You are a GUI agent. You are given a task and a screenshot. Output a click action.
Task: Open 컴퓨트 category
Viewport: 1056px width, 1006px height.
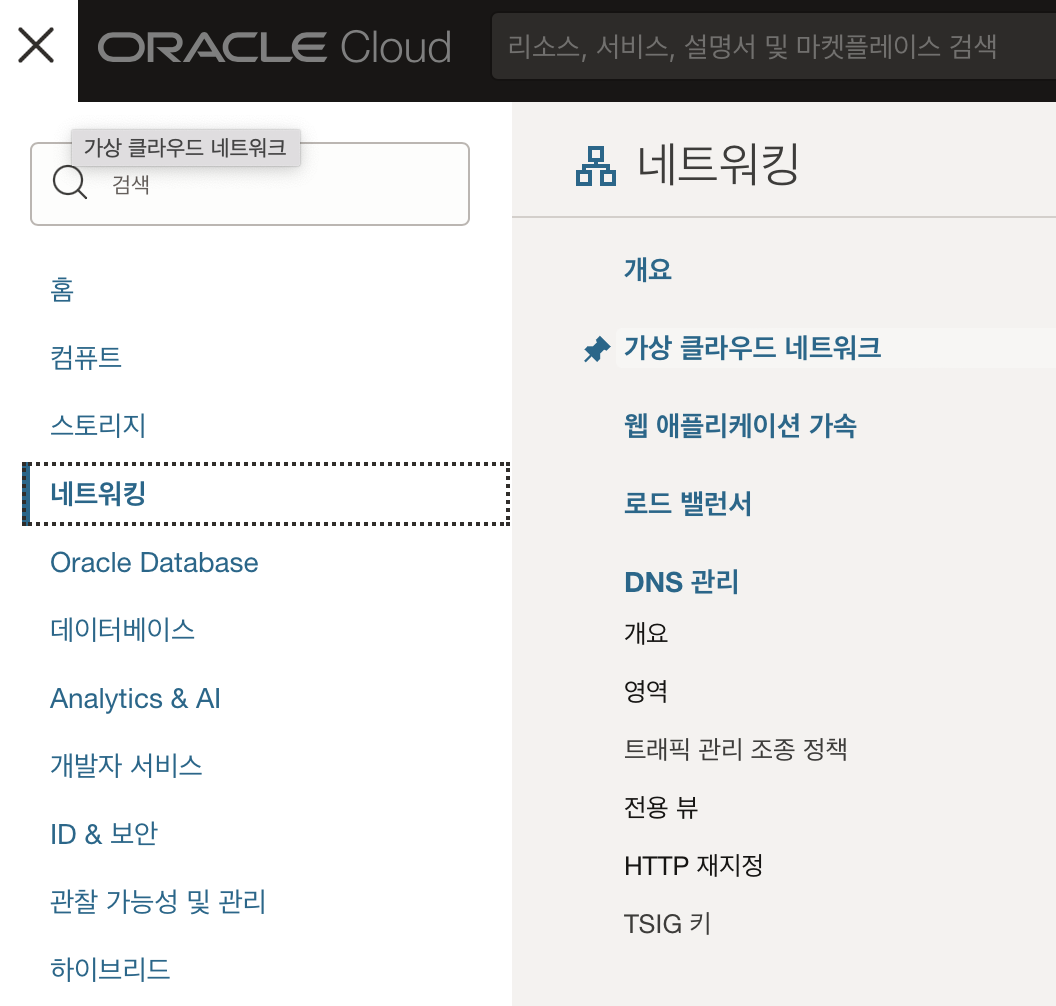(x=86, y=358)
